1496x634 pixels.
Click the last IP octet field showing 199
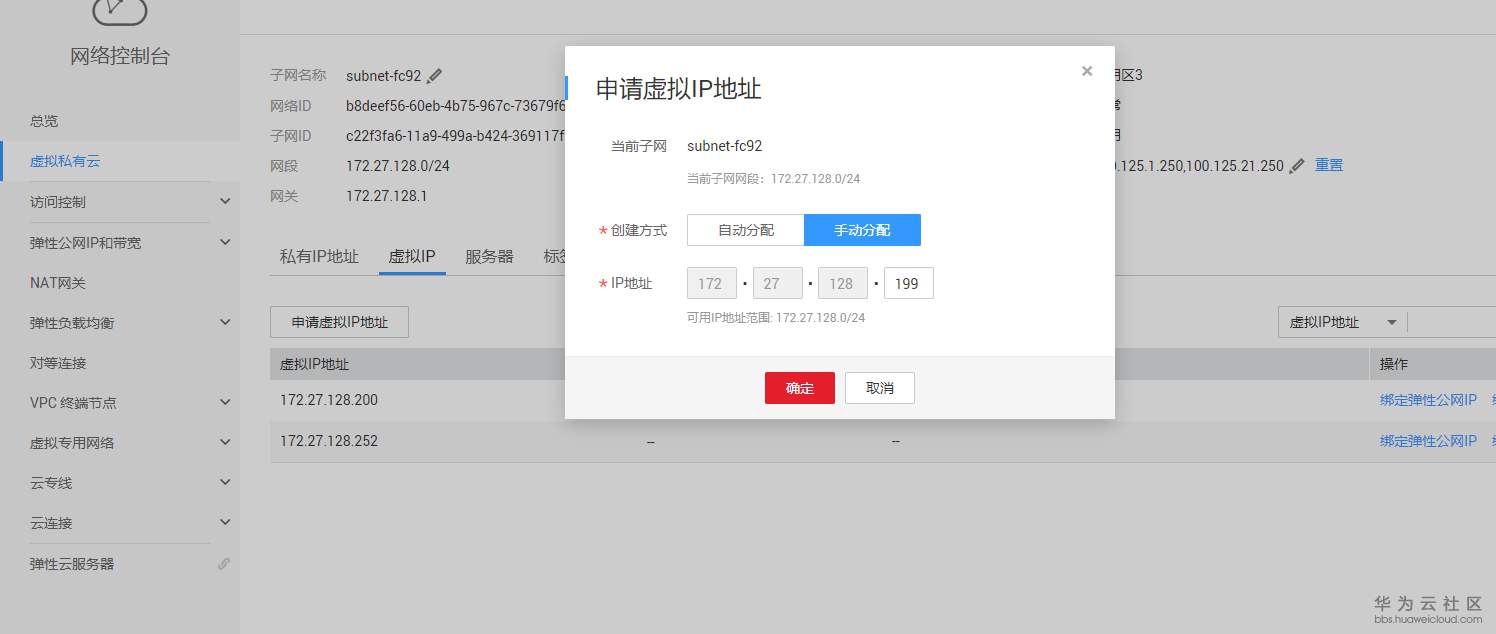907,283
